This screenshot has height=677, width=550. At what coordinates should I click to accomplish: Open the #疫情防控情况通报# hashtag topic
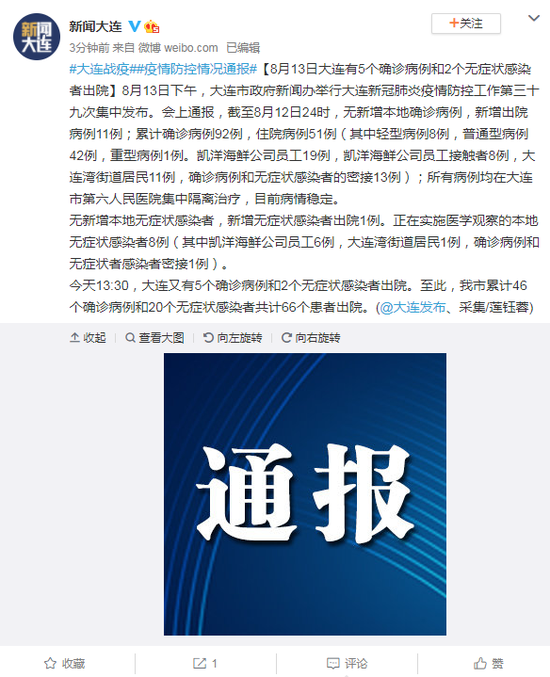193,69
